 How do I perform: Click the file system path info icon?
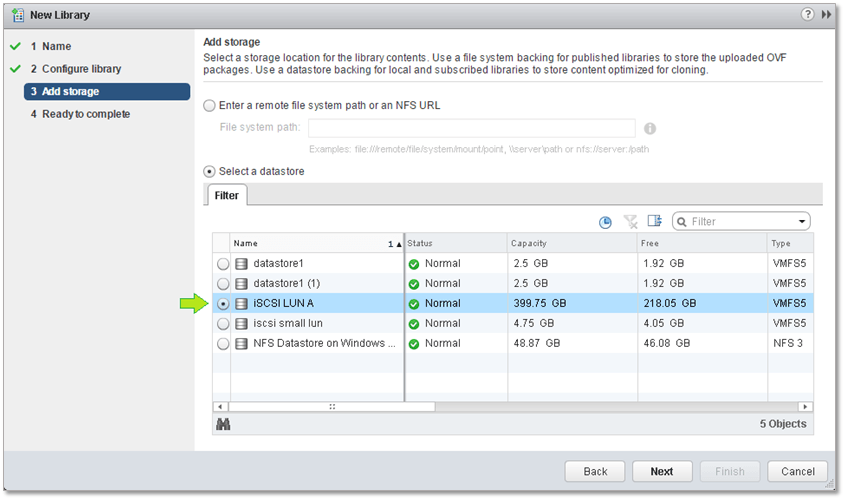[x=650, y=129]
